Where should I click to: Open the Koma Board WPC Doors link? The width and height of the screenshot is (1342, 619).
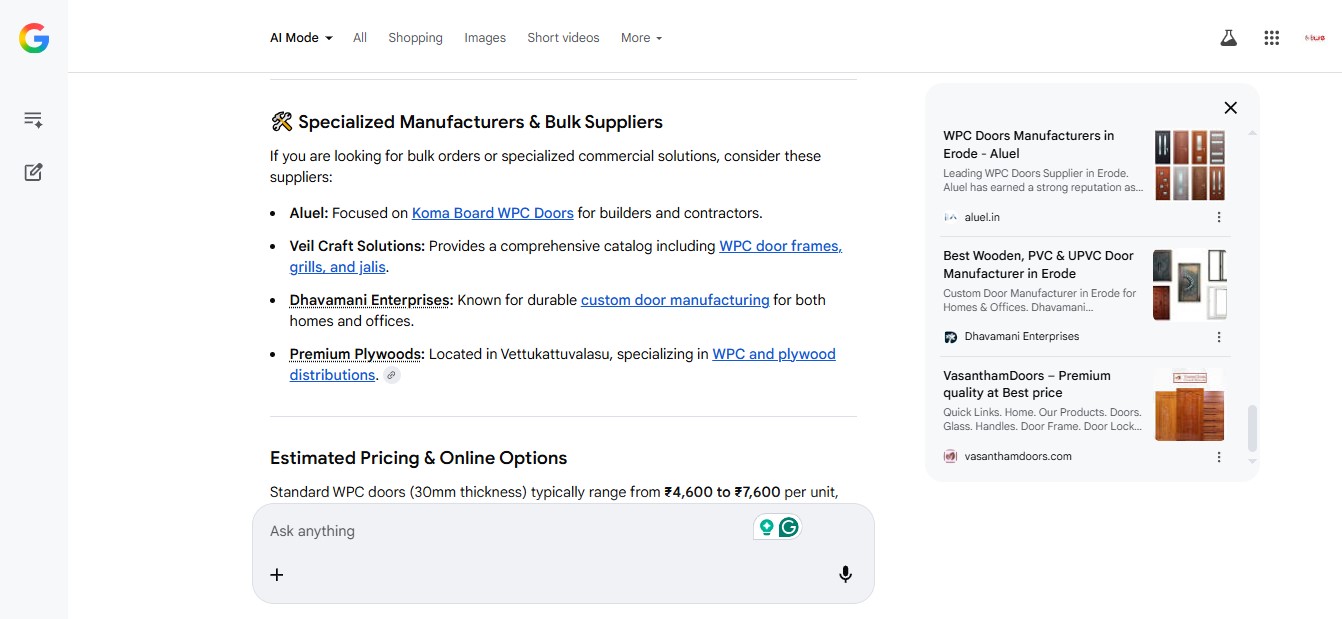493,213
